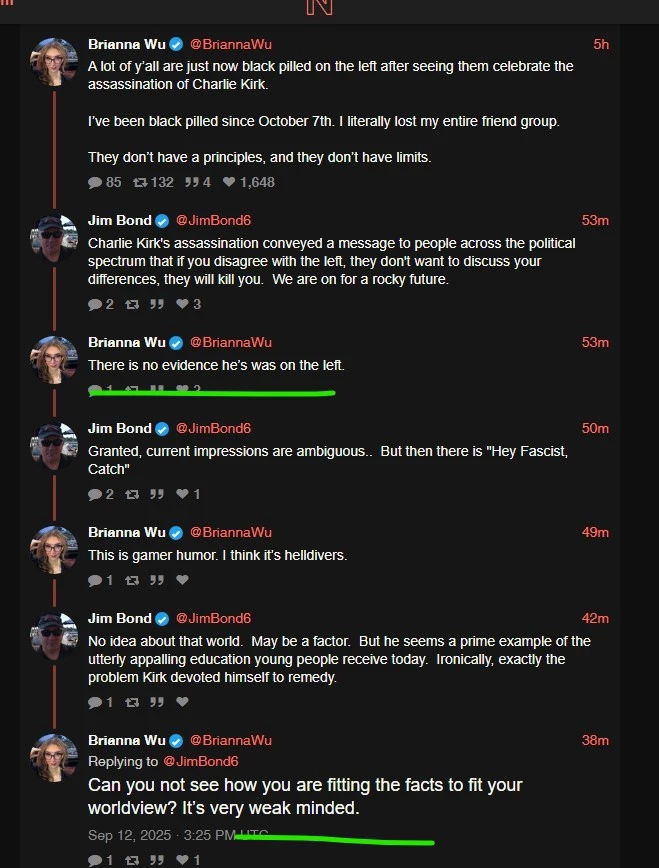659x868 pixels.
Task: Click the heart icon showing 3 likes
Action: [184, 304]
